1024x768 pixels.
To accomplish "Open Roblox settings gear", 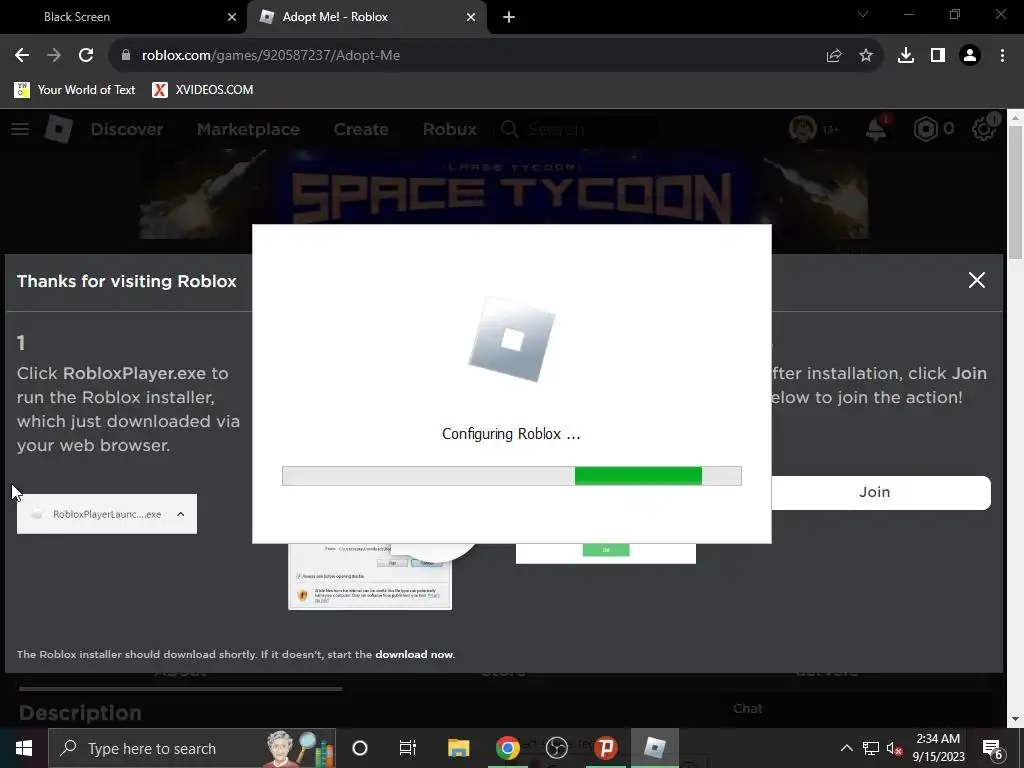I will pyautogui.click(x=984, y=129).
